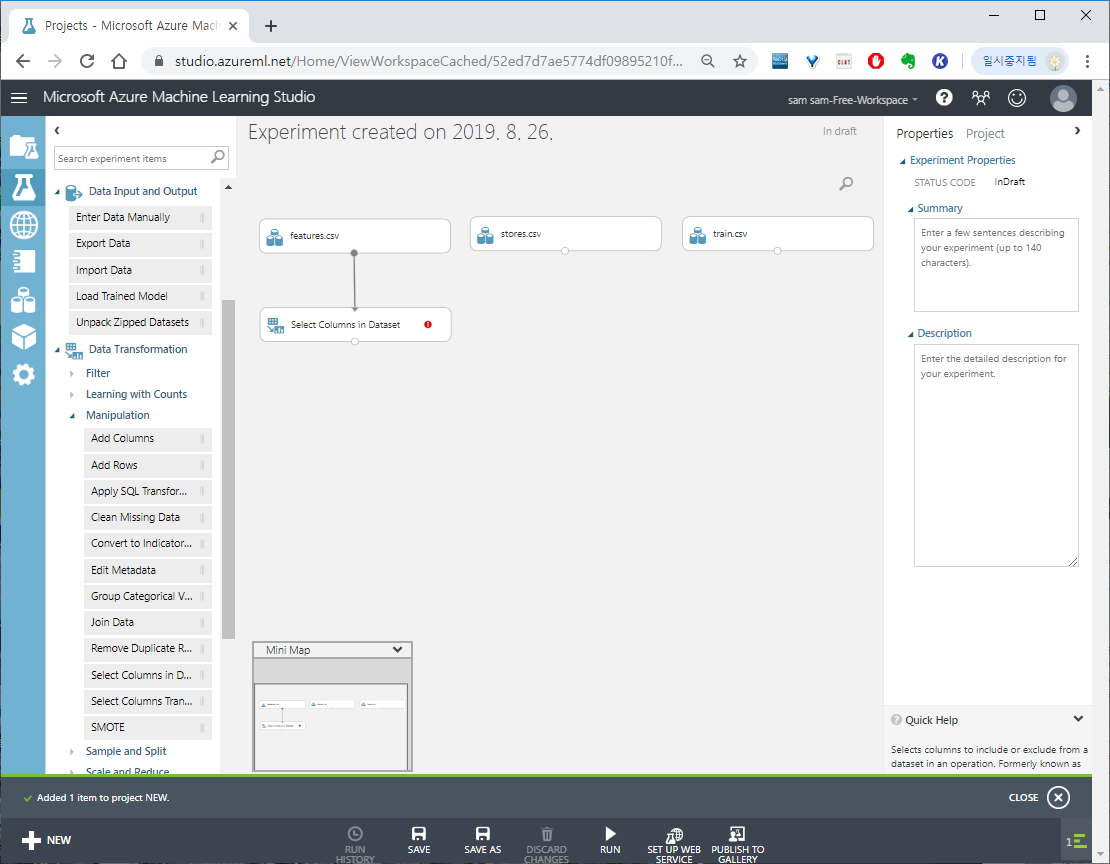Screen dimensions: 1110x864
Task: Select the train.csv dataset module
Action: 777,234
